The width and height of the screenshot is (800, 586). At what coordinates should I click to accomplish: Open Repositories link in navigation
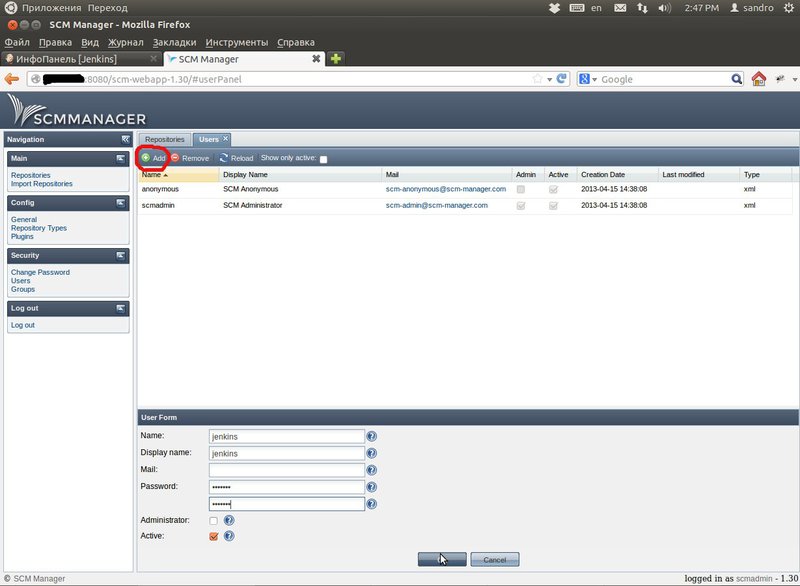click(31, 175)
